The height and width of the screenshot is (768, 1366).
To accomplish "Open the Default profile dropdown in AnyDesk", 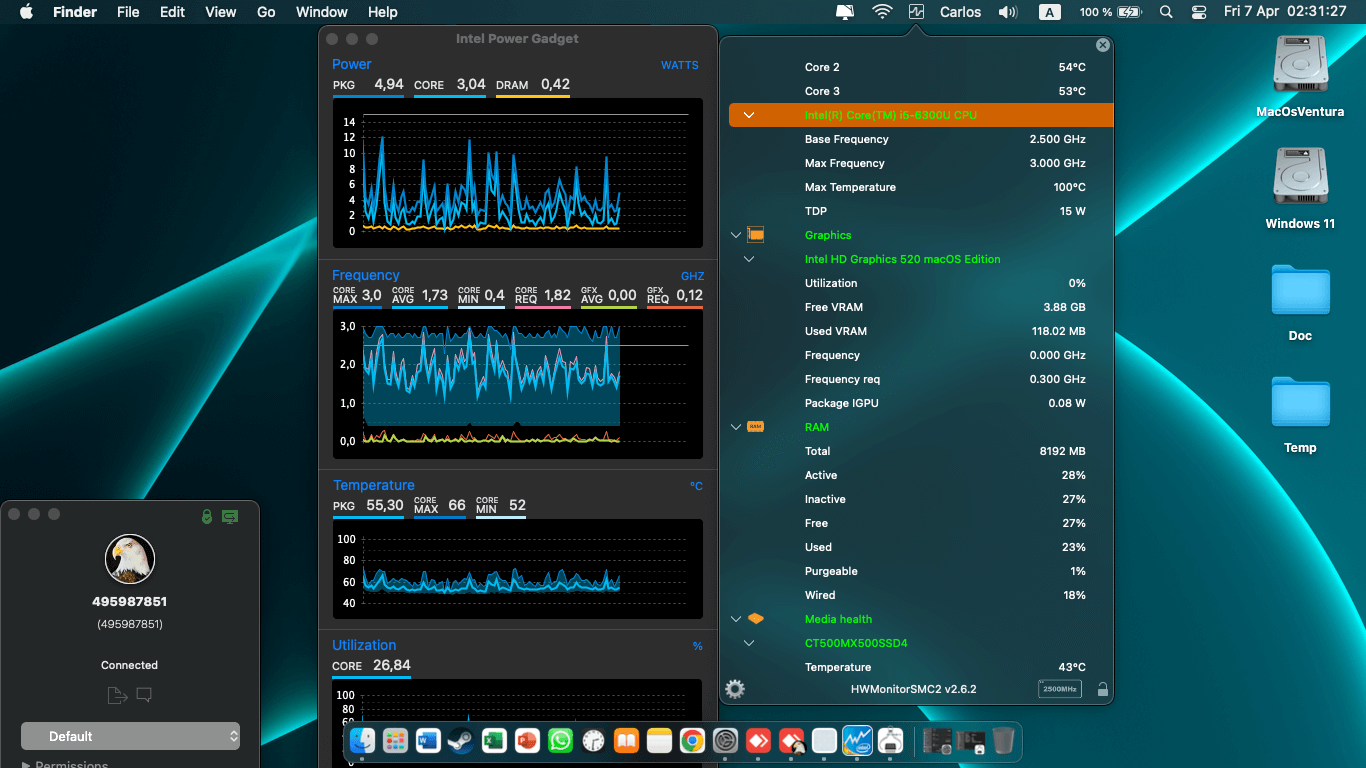I will pyautogui.click(x=130, y=736).
